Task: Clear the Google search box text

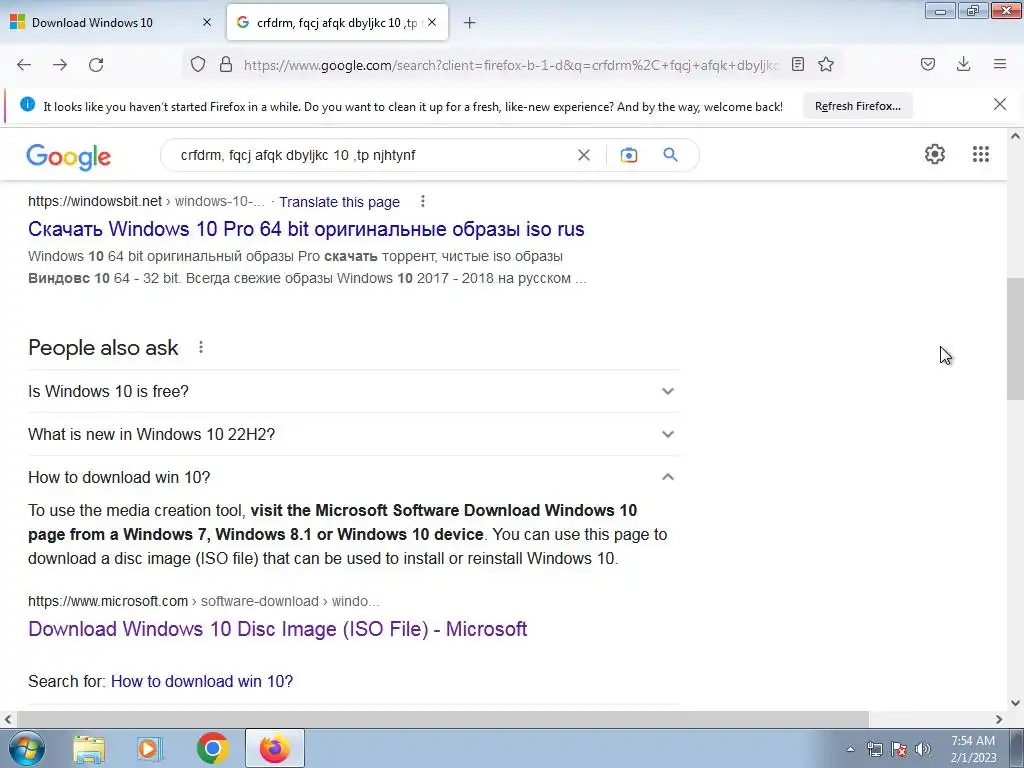Action: pos(584,155)
